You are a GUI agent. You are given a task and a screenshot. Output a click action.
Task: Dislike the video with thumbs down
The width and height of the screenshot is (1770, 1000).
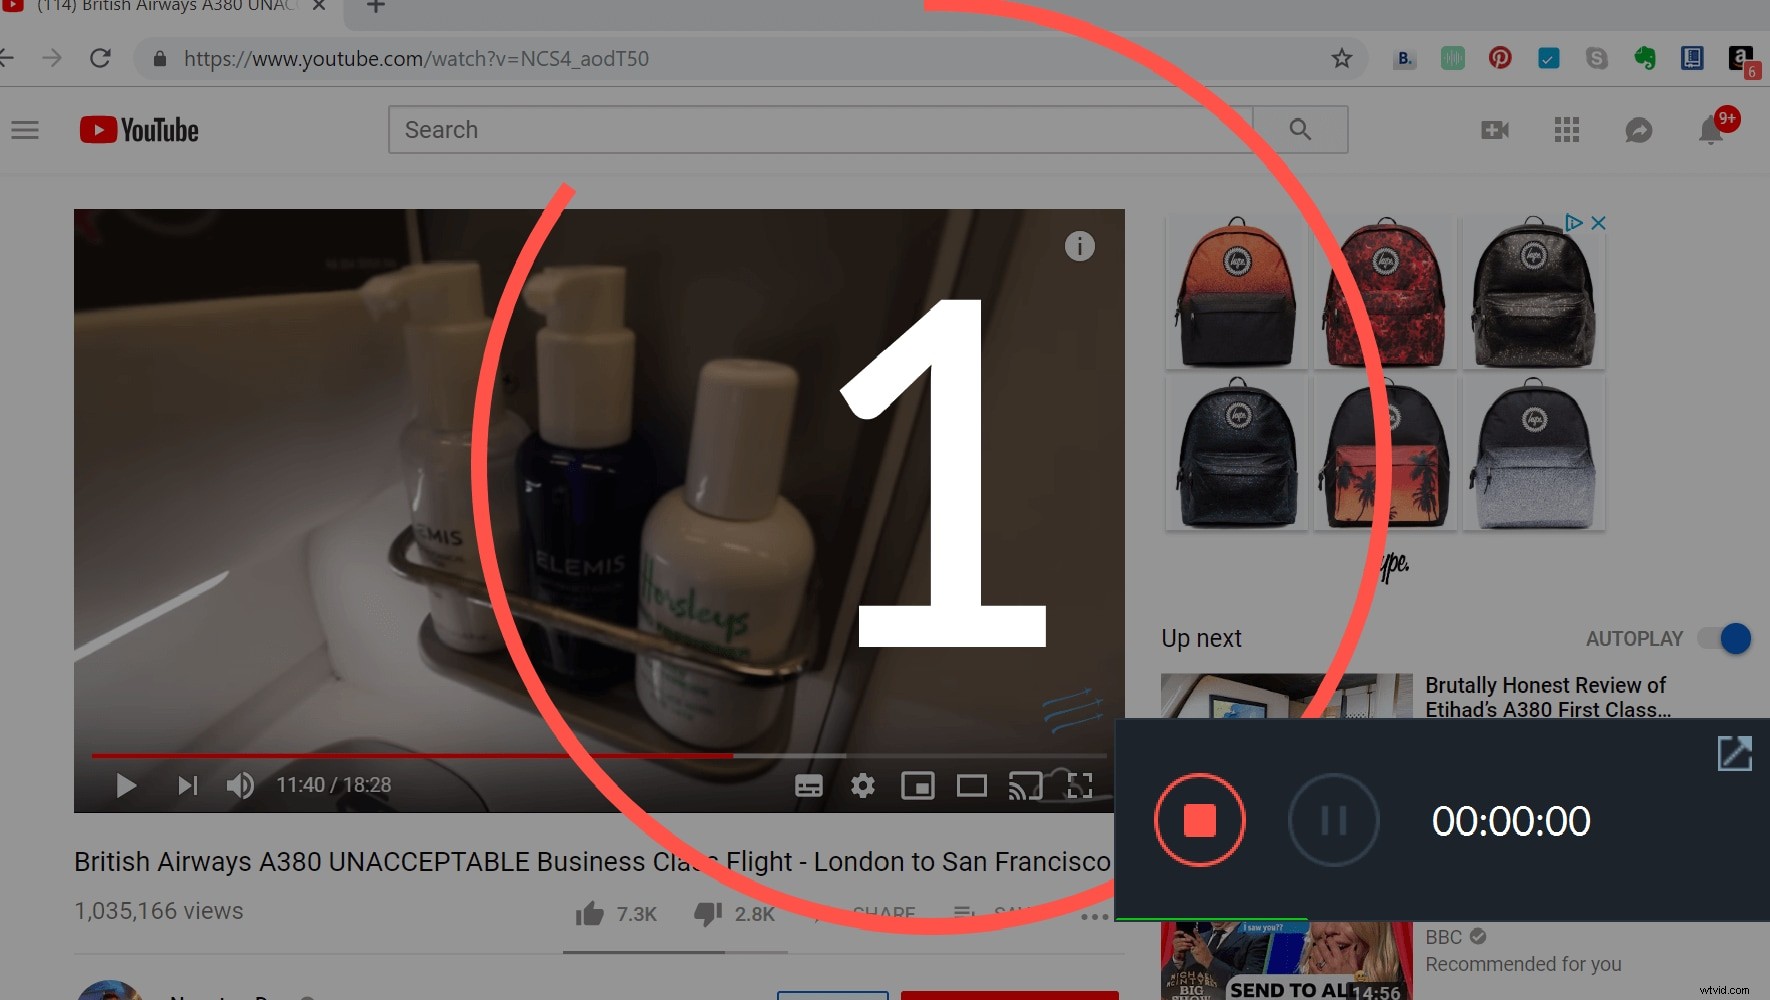(710, 912)
